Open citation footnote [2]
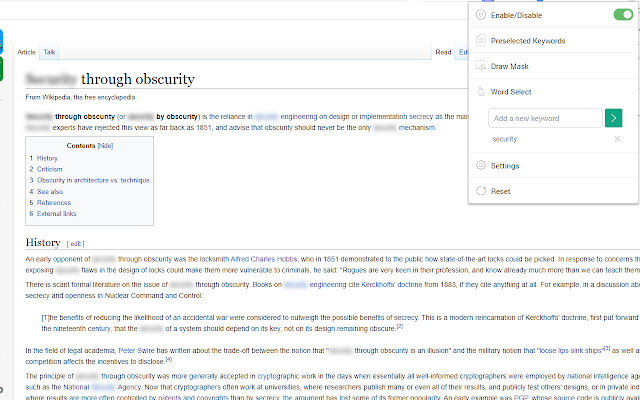 point(400,326)
